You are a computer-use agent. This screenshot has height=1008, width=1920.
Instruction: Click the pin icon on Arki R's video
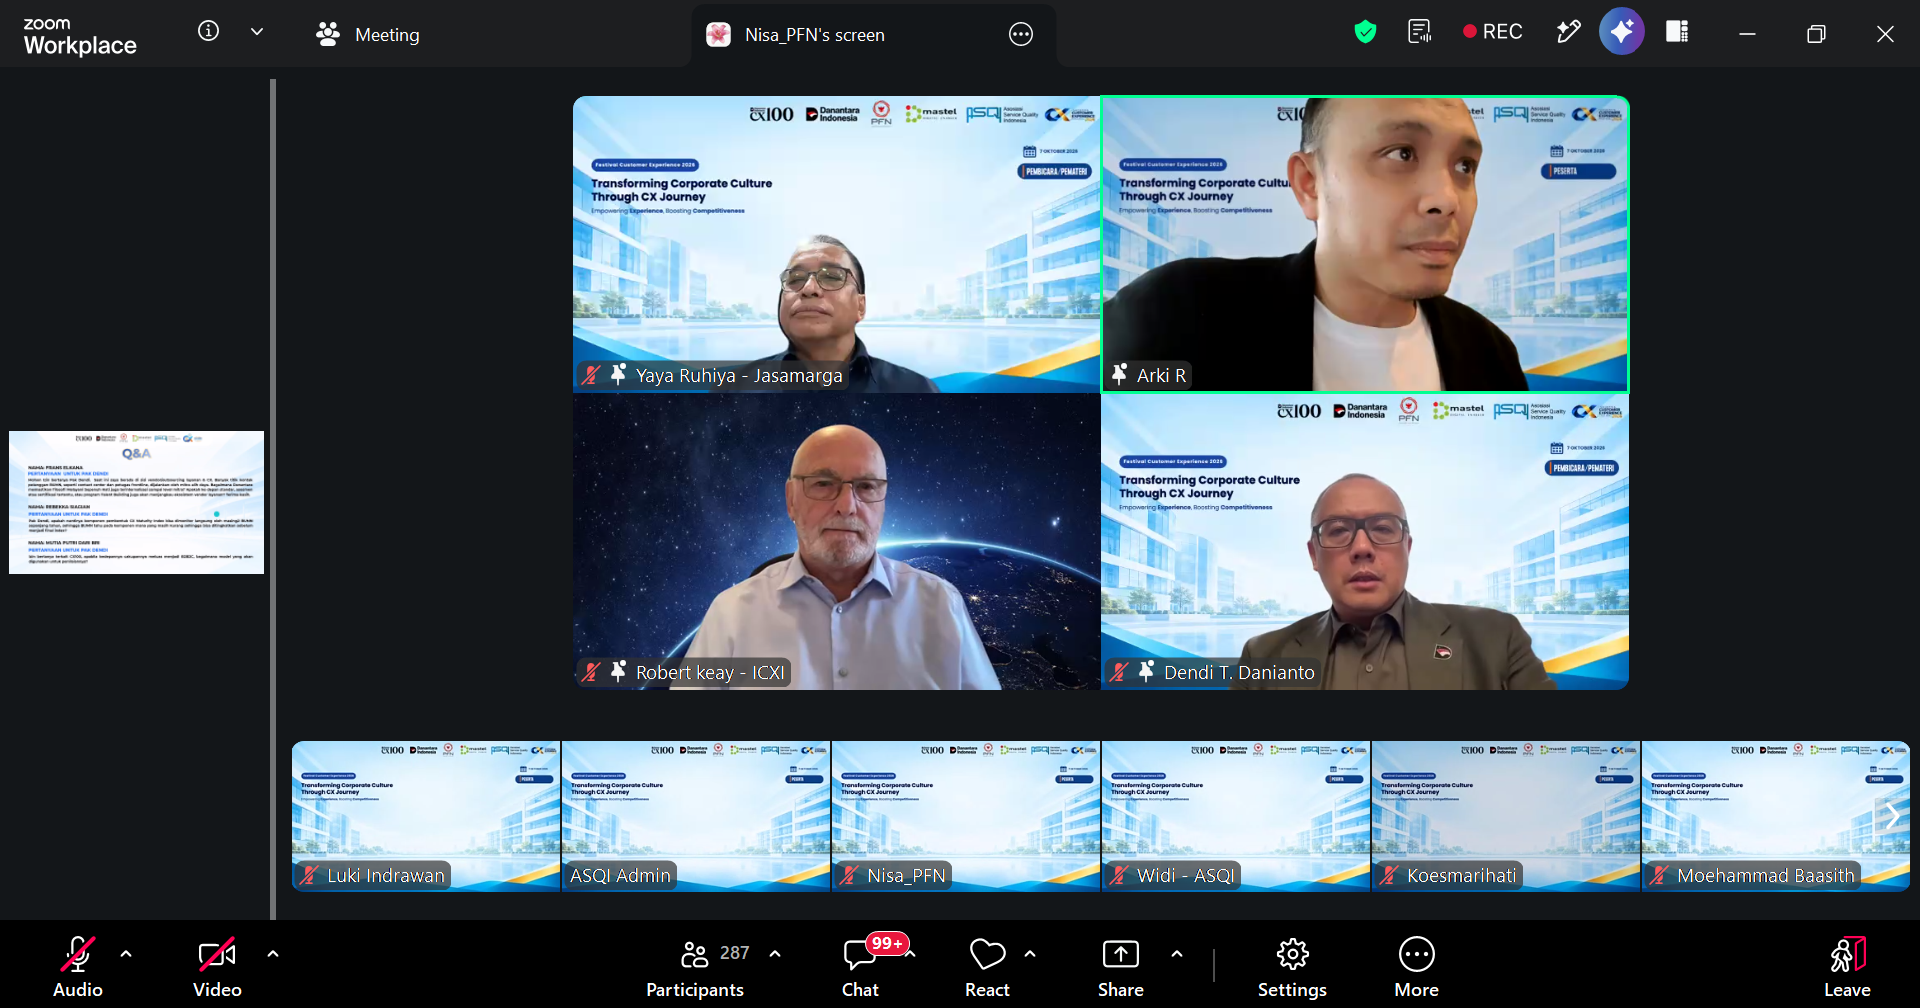coord(1120,374)
